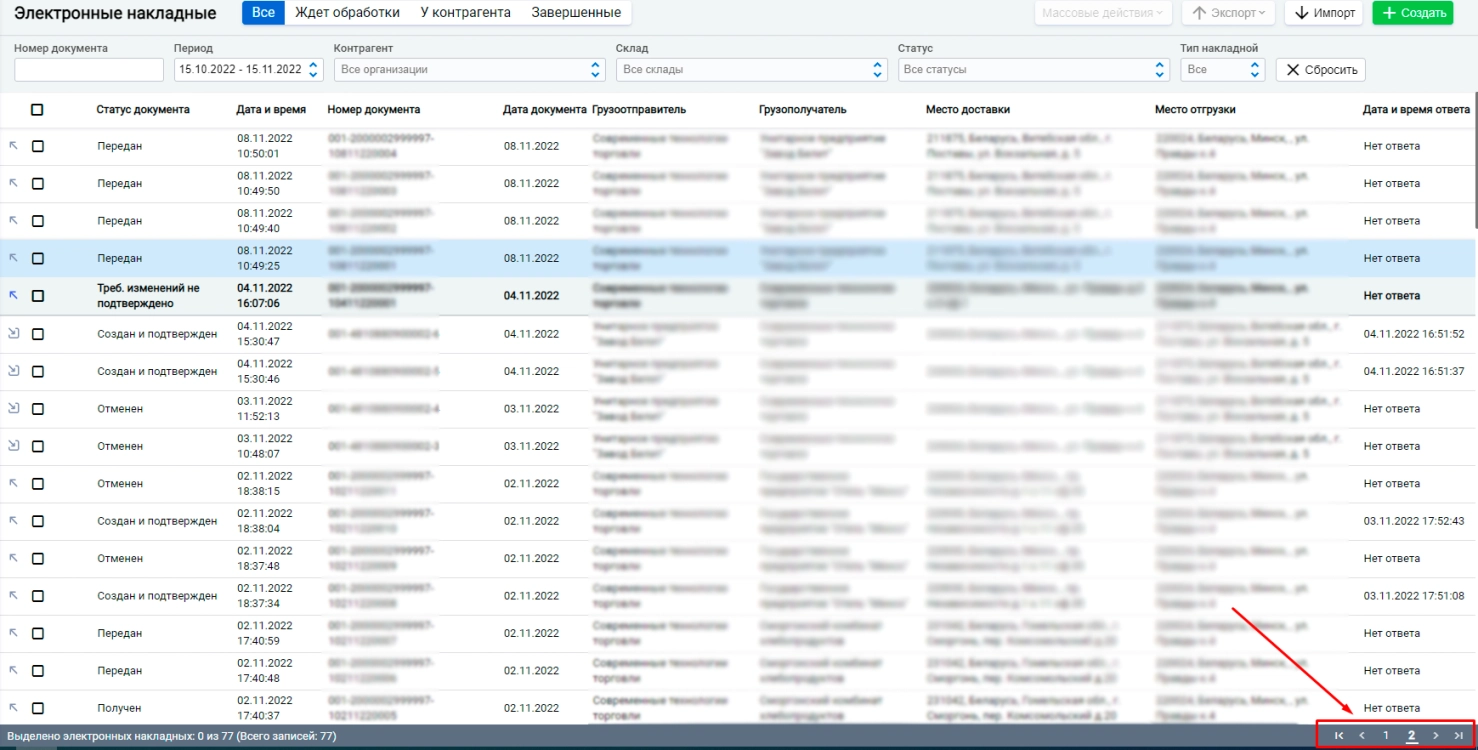1478x750 pixels.
Task: Click outgoing arrow icon in 08.11.2022 10:49:50 row
Action: (x=14, y=183)
